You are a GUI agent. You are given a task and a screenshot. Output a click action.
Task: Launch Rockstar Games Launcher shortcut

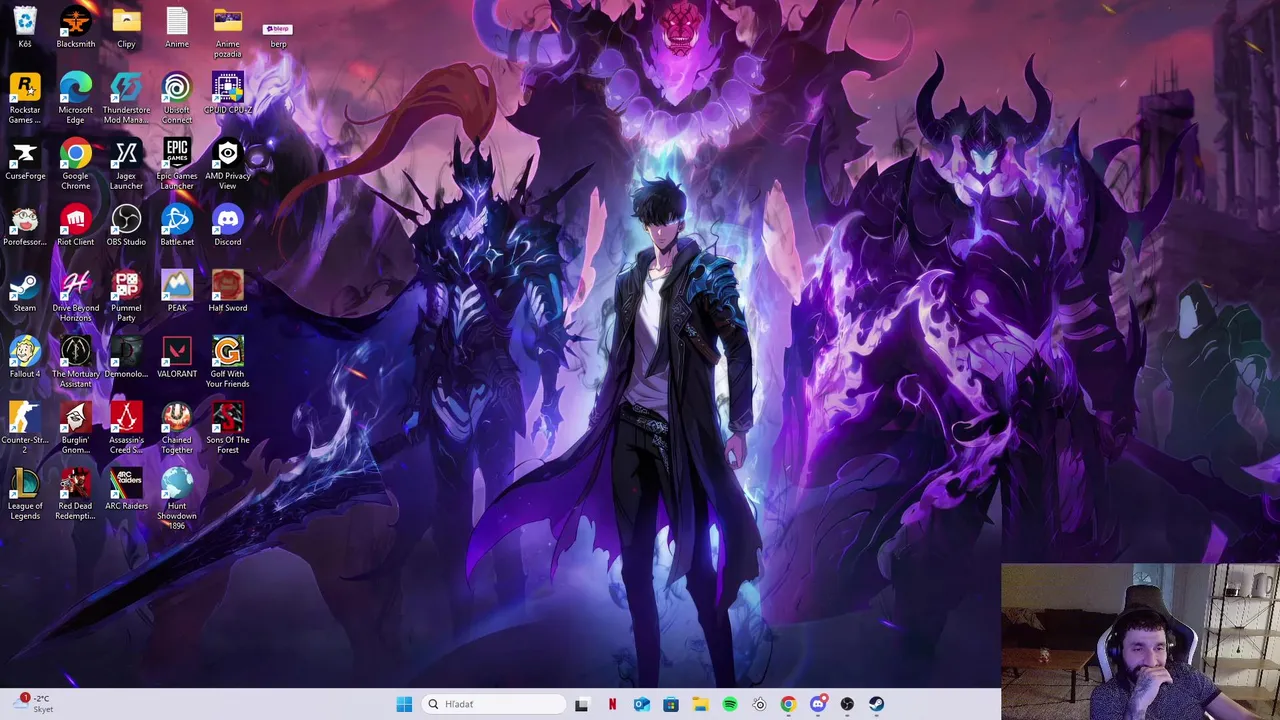[x=25, y=98]
